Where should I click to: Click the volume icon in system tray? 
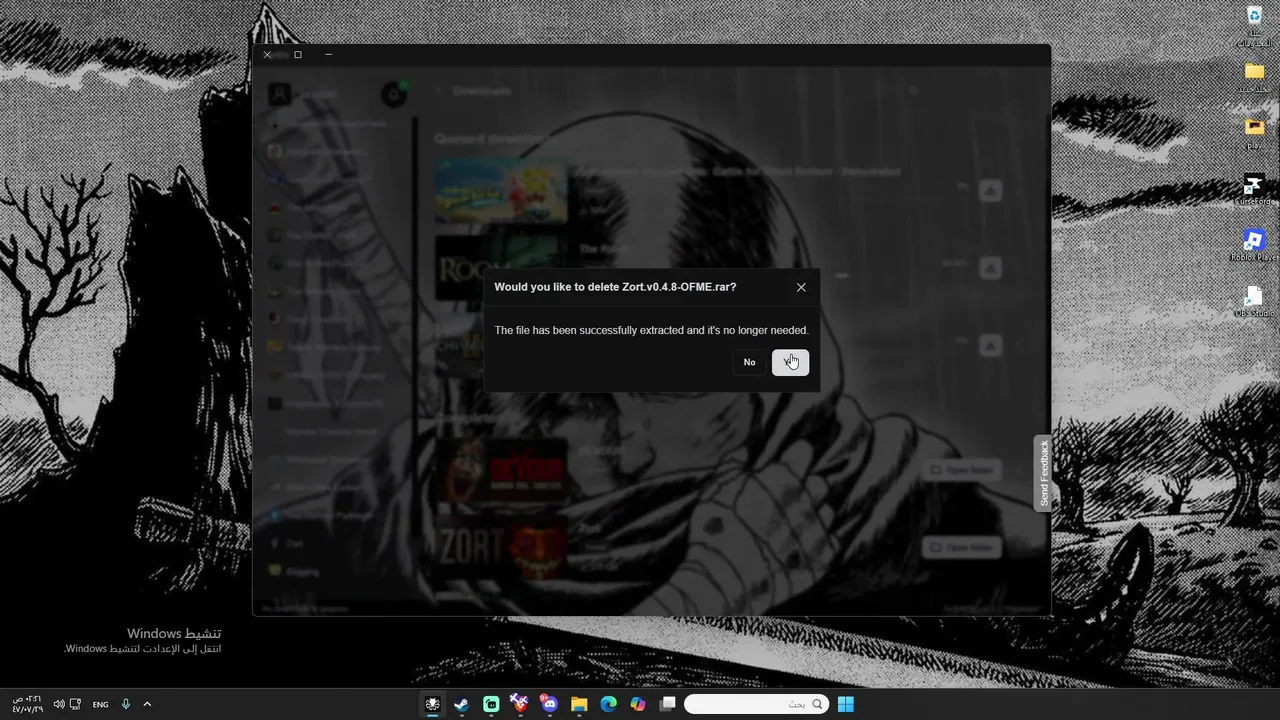(59, 704)
